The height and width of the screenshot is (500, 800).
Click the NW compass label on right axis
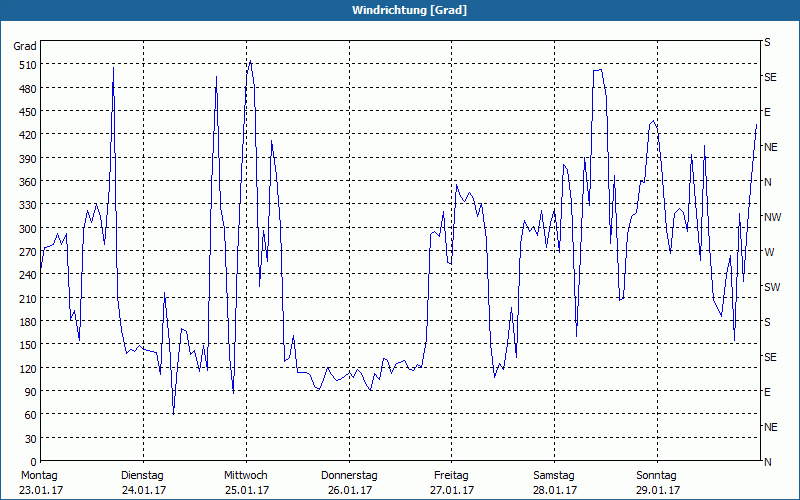coord(772,217)
